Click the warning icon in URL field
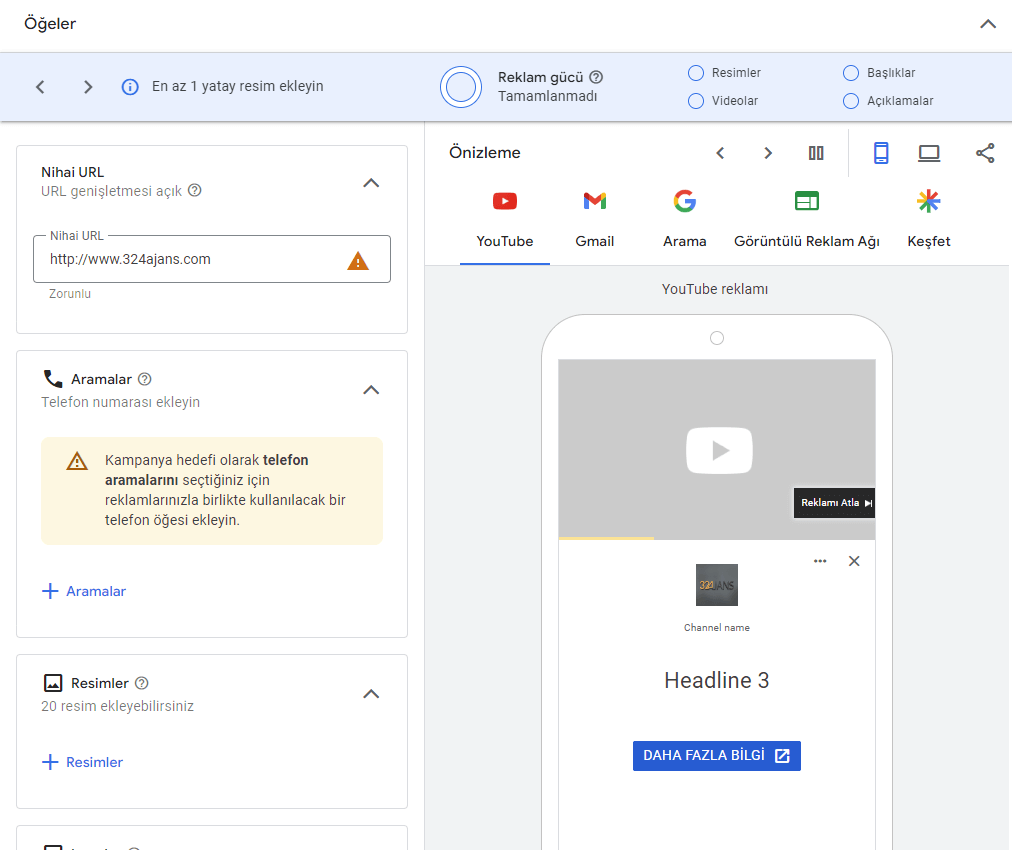This screenshot has height=850, width=1012. 357,261
